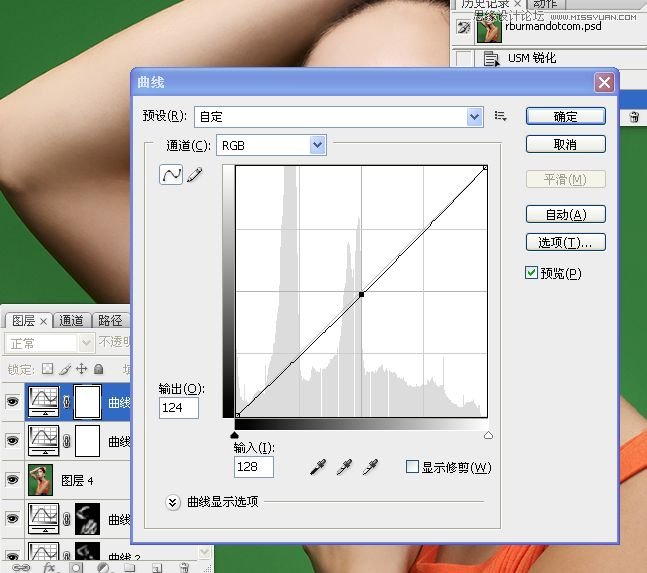Screen dimensions: 647x573
Task: Click rburmandotcom.psd snapshot thumbnail in History
Action: [489, 29]
